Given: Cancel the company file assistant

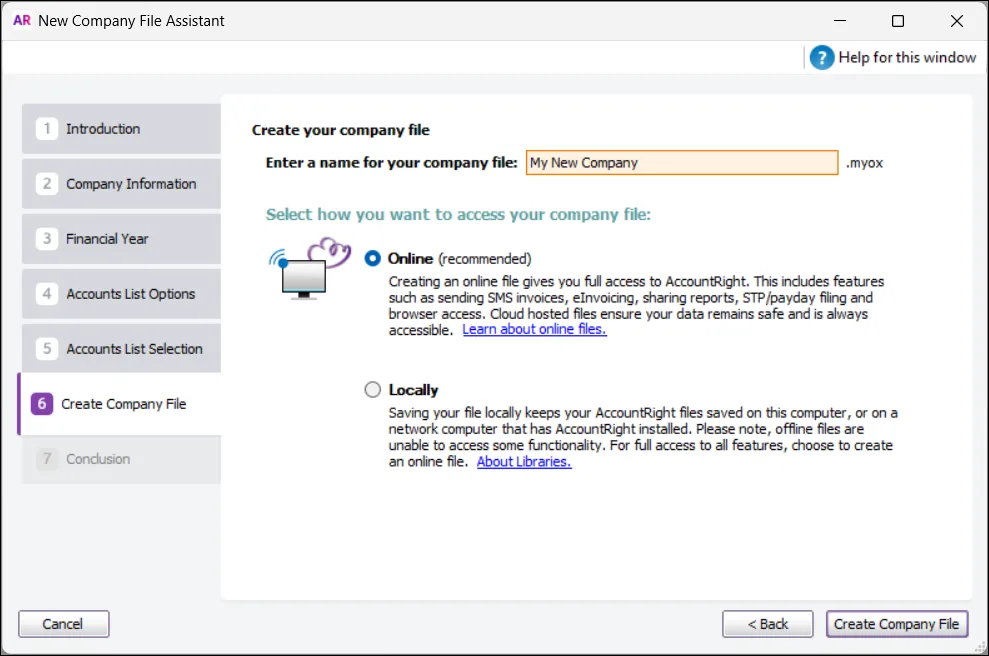Looking at the screenshot, I should point(63,623).
